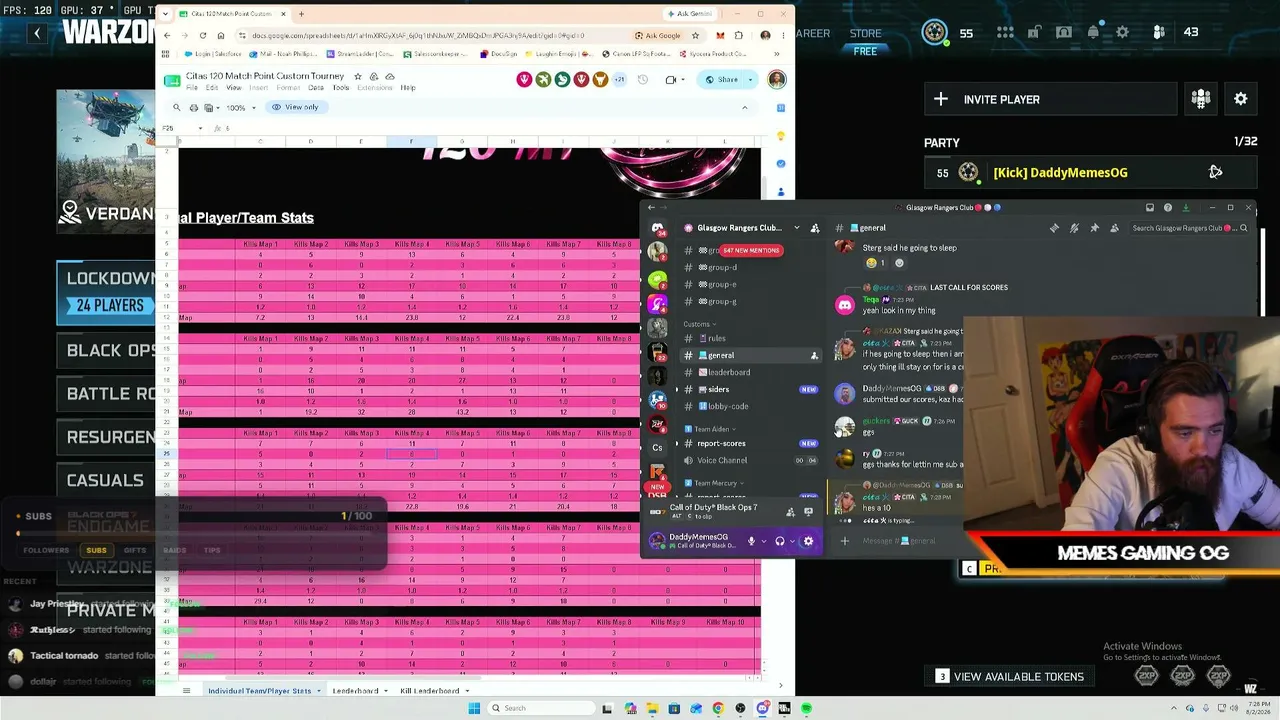Viewport: 1280px width, 720px height.
Task: Open the Name box dropdown for F25
Action: [x=200, y=128]
